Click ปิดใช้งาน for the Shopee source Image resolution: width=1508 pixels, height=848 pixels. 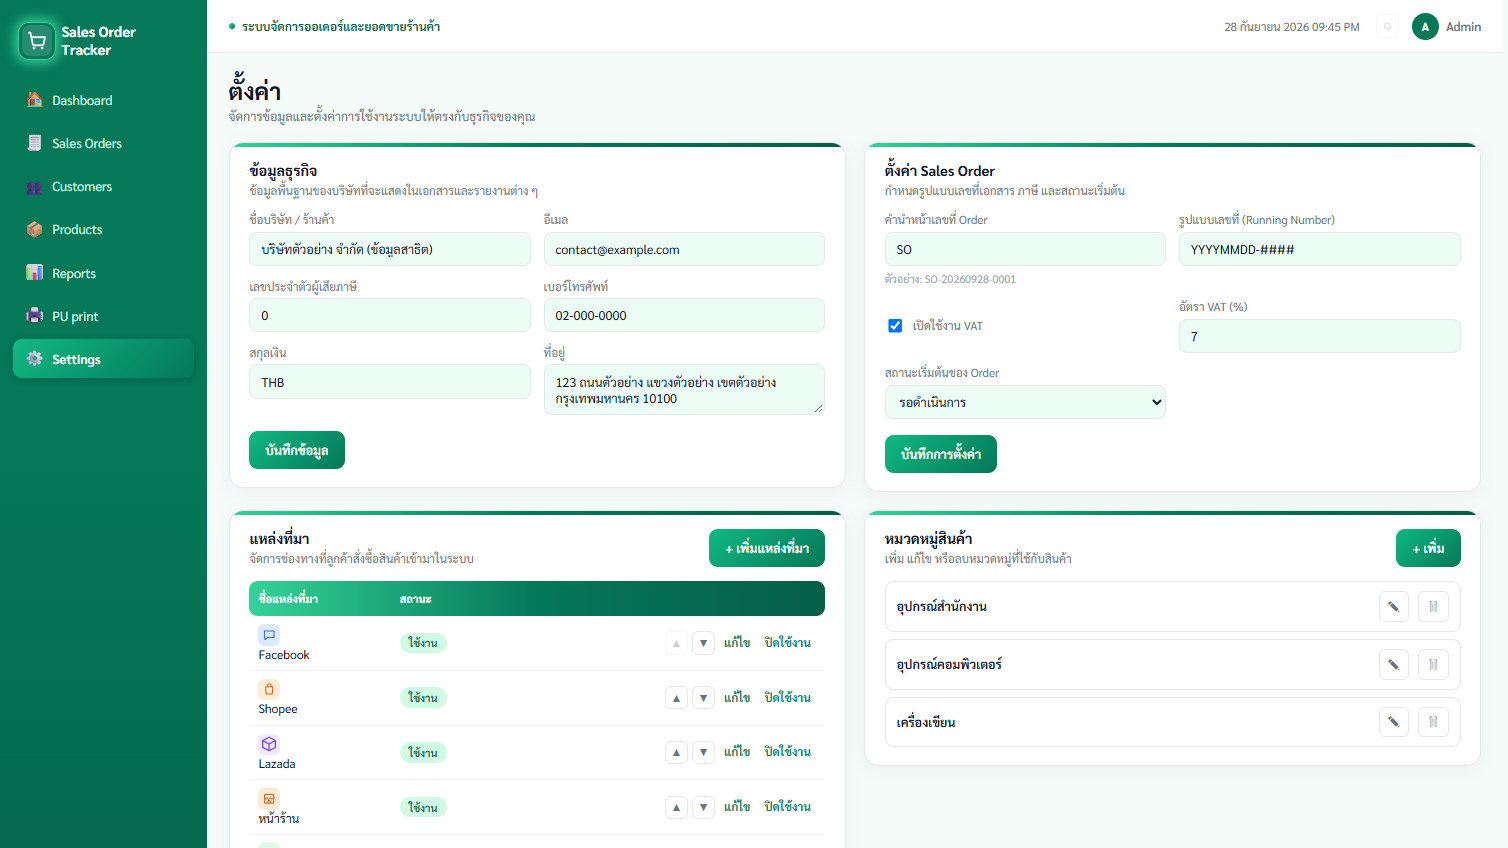(787, 698)
